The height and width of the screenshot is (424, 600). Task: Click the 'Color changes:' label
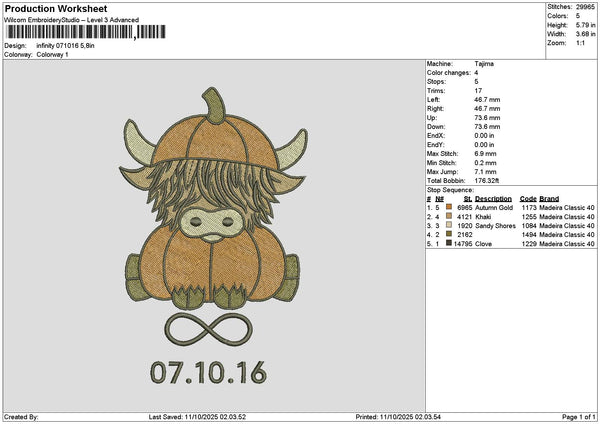pos(448,73)
